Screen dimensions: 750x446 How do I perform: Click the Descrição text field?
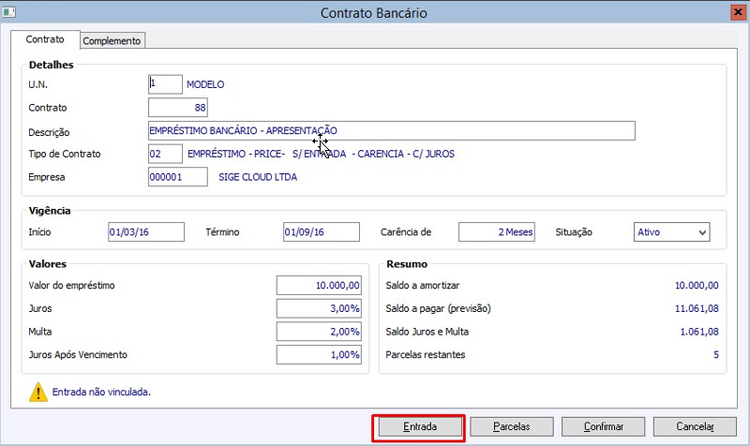tap(392, 131)
